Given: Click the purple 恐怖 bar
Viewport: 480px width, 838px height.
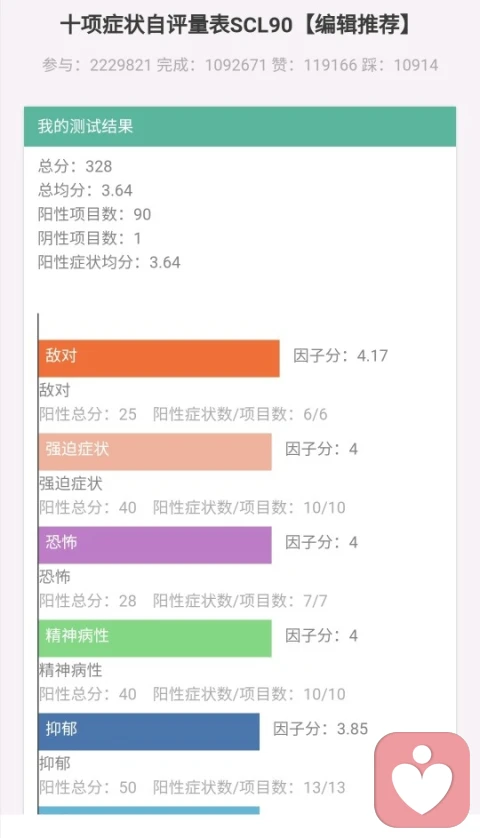Looking at the screenshot, I should pos(155,545).
